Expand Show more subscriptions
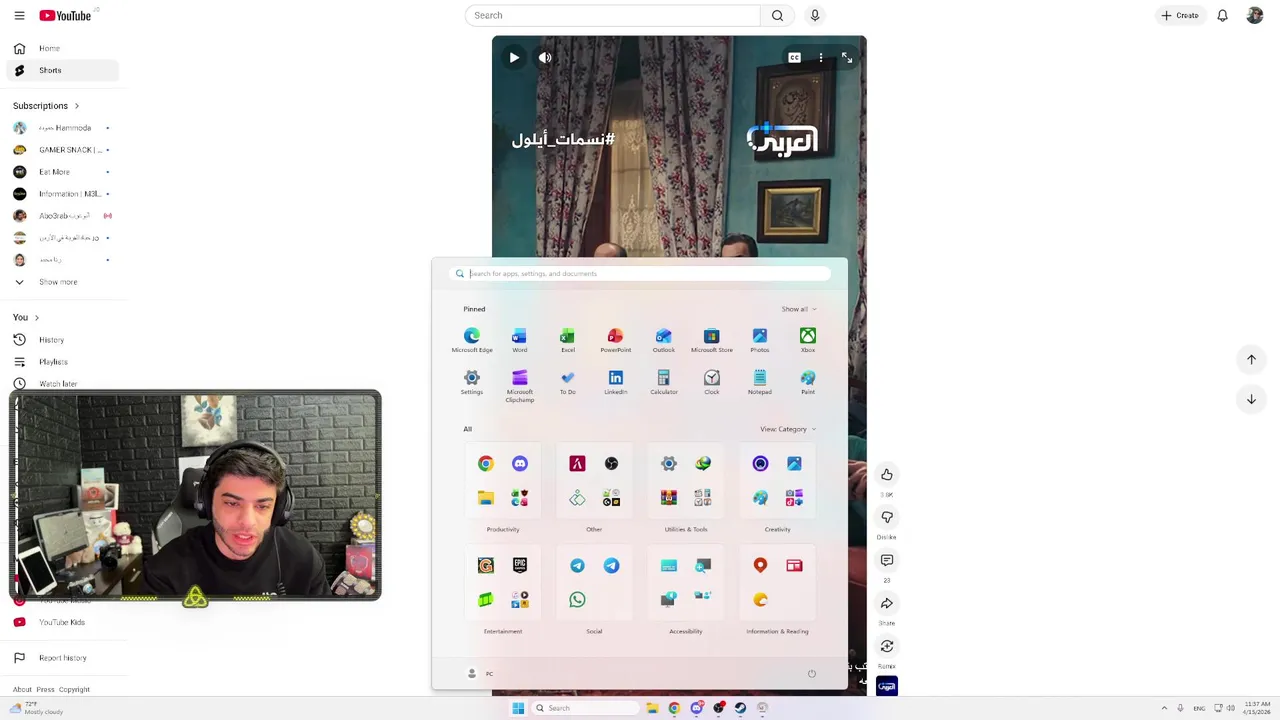 pyautogui.click(x=58, y=282)
